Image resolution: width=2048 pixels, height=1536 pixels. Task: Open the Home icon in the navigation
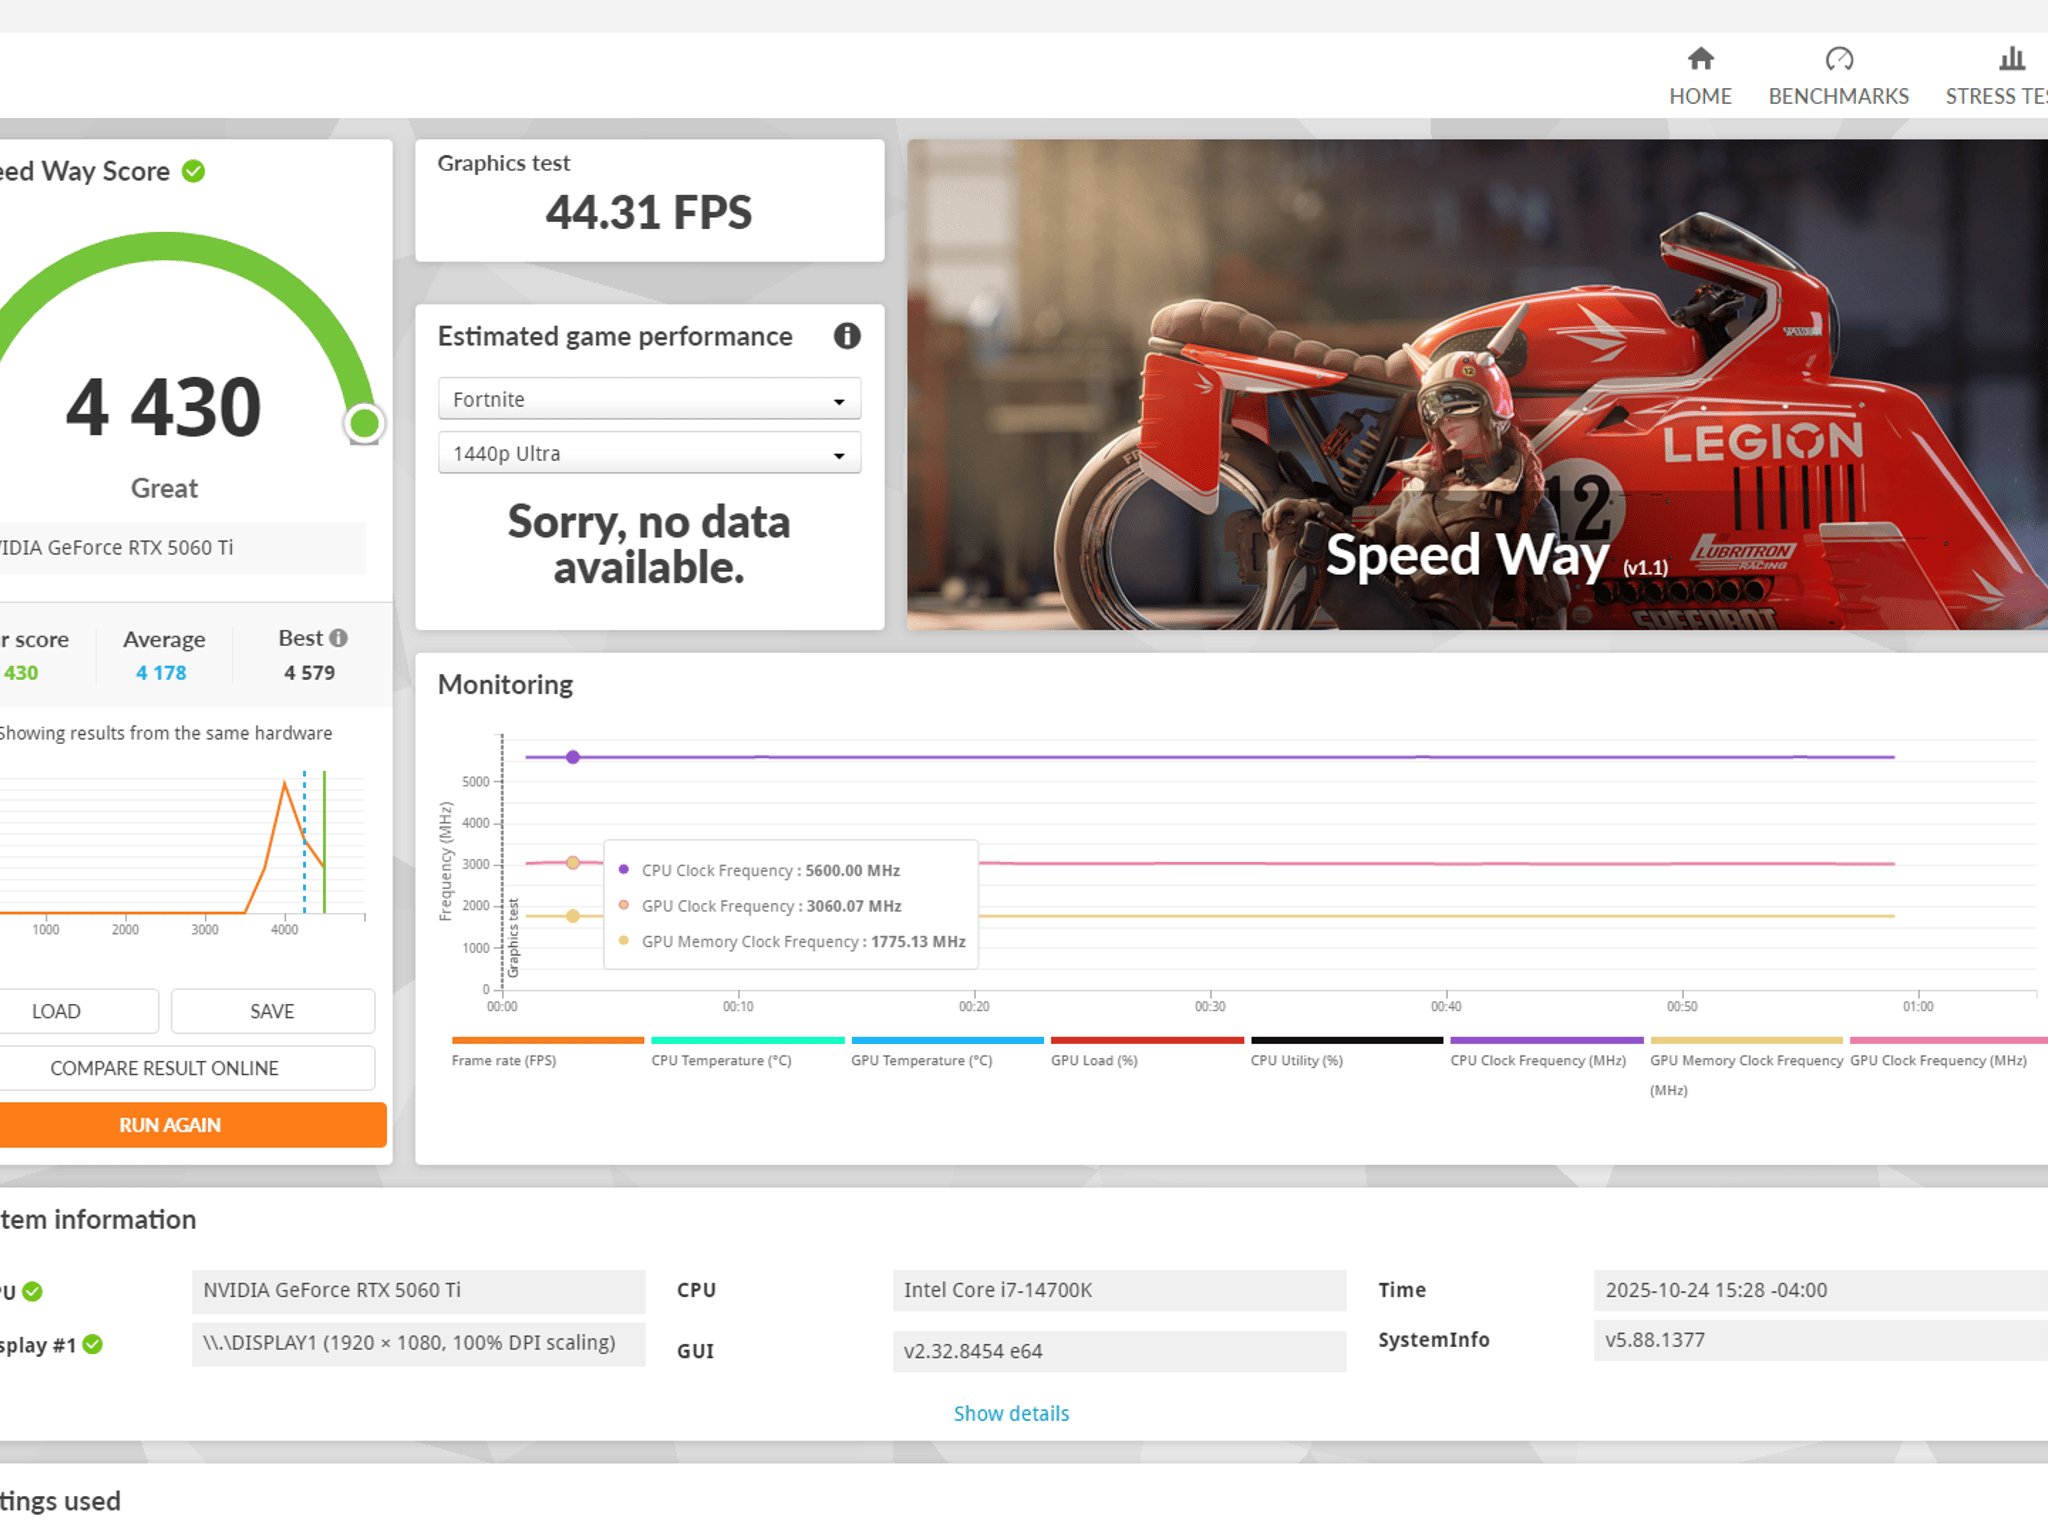click(1700, 59)
